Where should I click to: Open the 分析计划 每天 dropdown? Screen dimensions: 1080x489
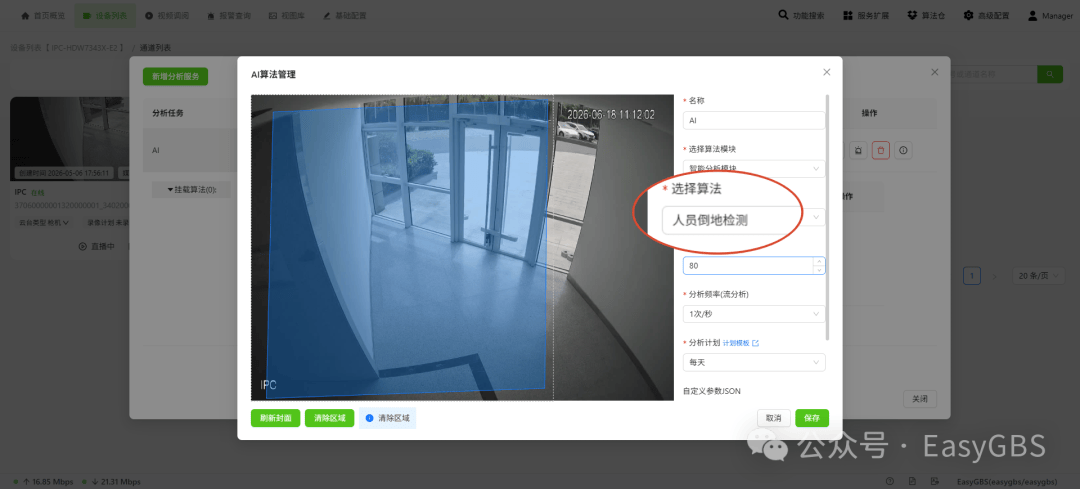tap(754, 362)
